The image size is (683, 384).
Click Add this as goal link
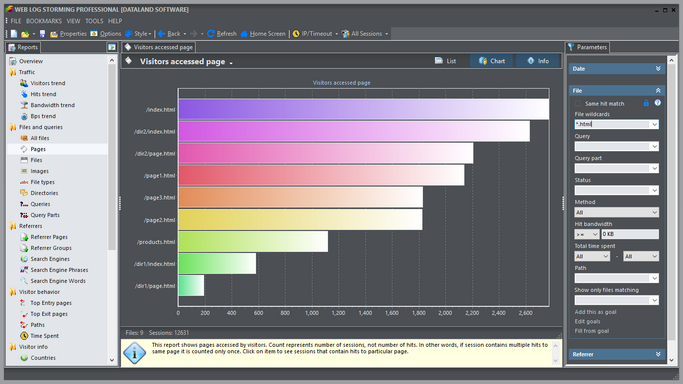coord(595,312)
